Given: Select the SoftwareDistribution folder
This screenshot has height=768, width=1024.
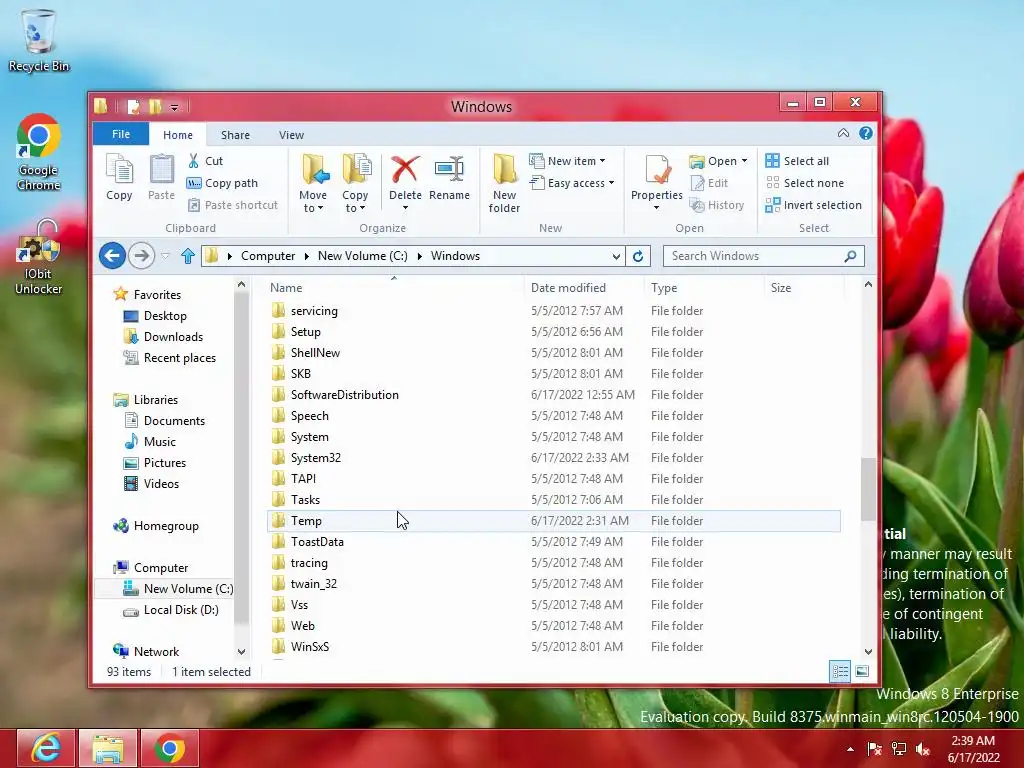Looking at the screenshot, I should point(554,394).
